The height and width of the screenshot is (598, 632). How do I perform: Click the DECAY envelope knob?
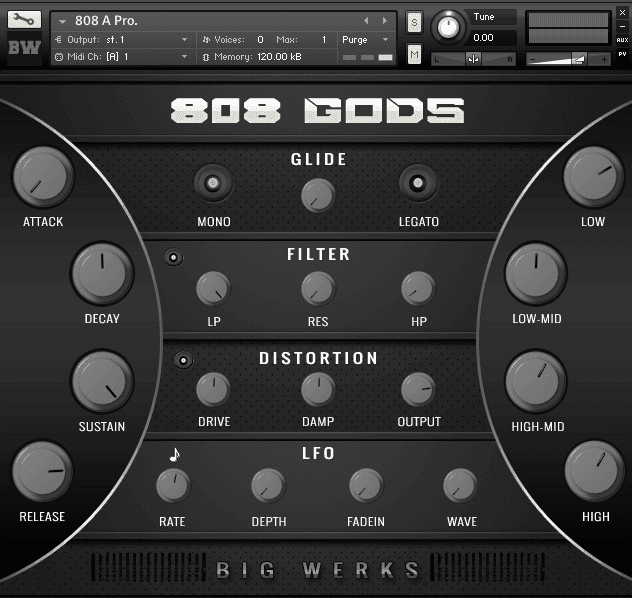pyautogui.click(x=102, y=273)
